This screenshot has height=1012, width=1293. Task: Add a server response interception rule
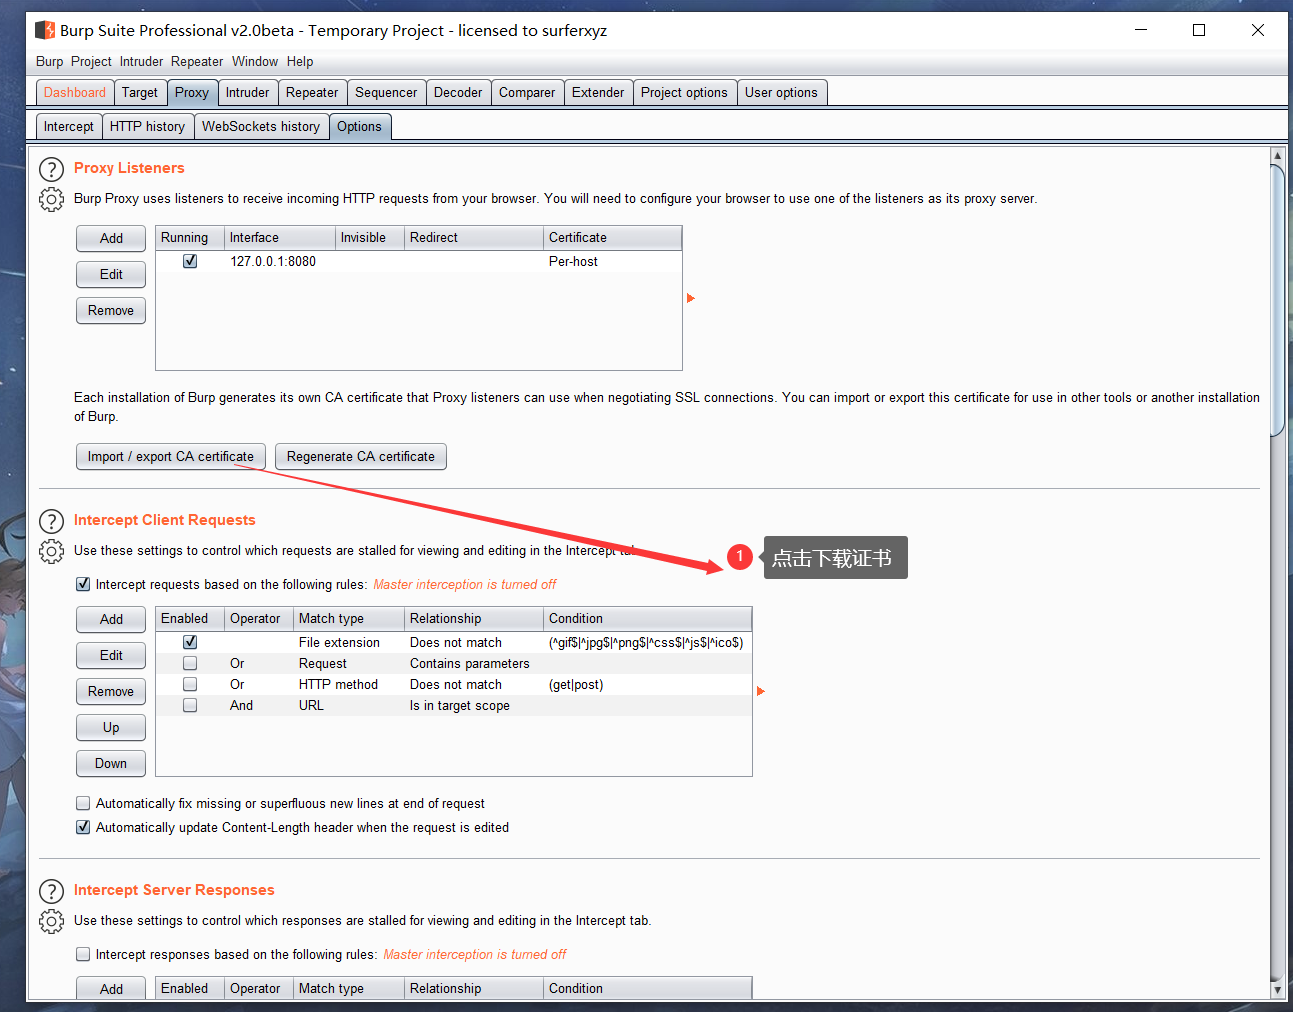point(111,988)
